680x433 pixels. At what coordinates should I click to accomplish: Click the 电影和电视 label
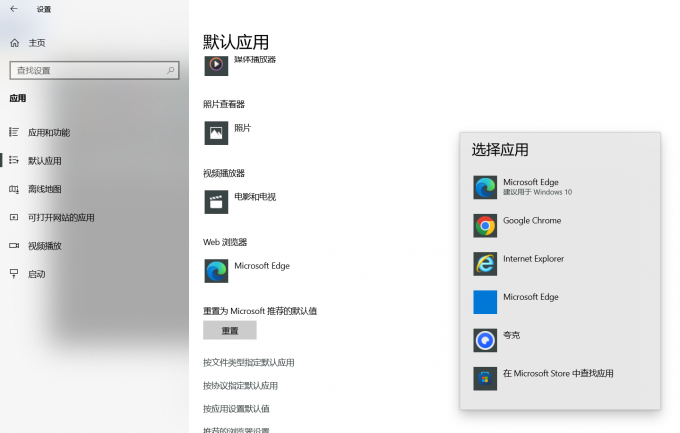pos(255,197)
